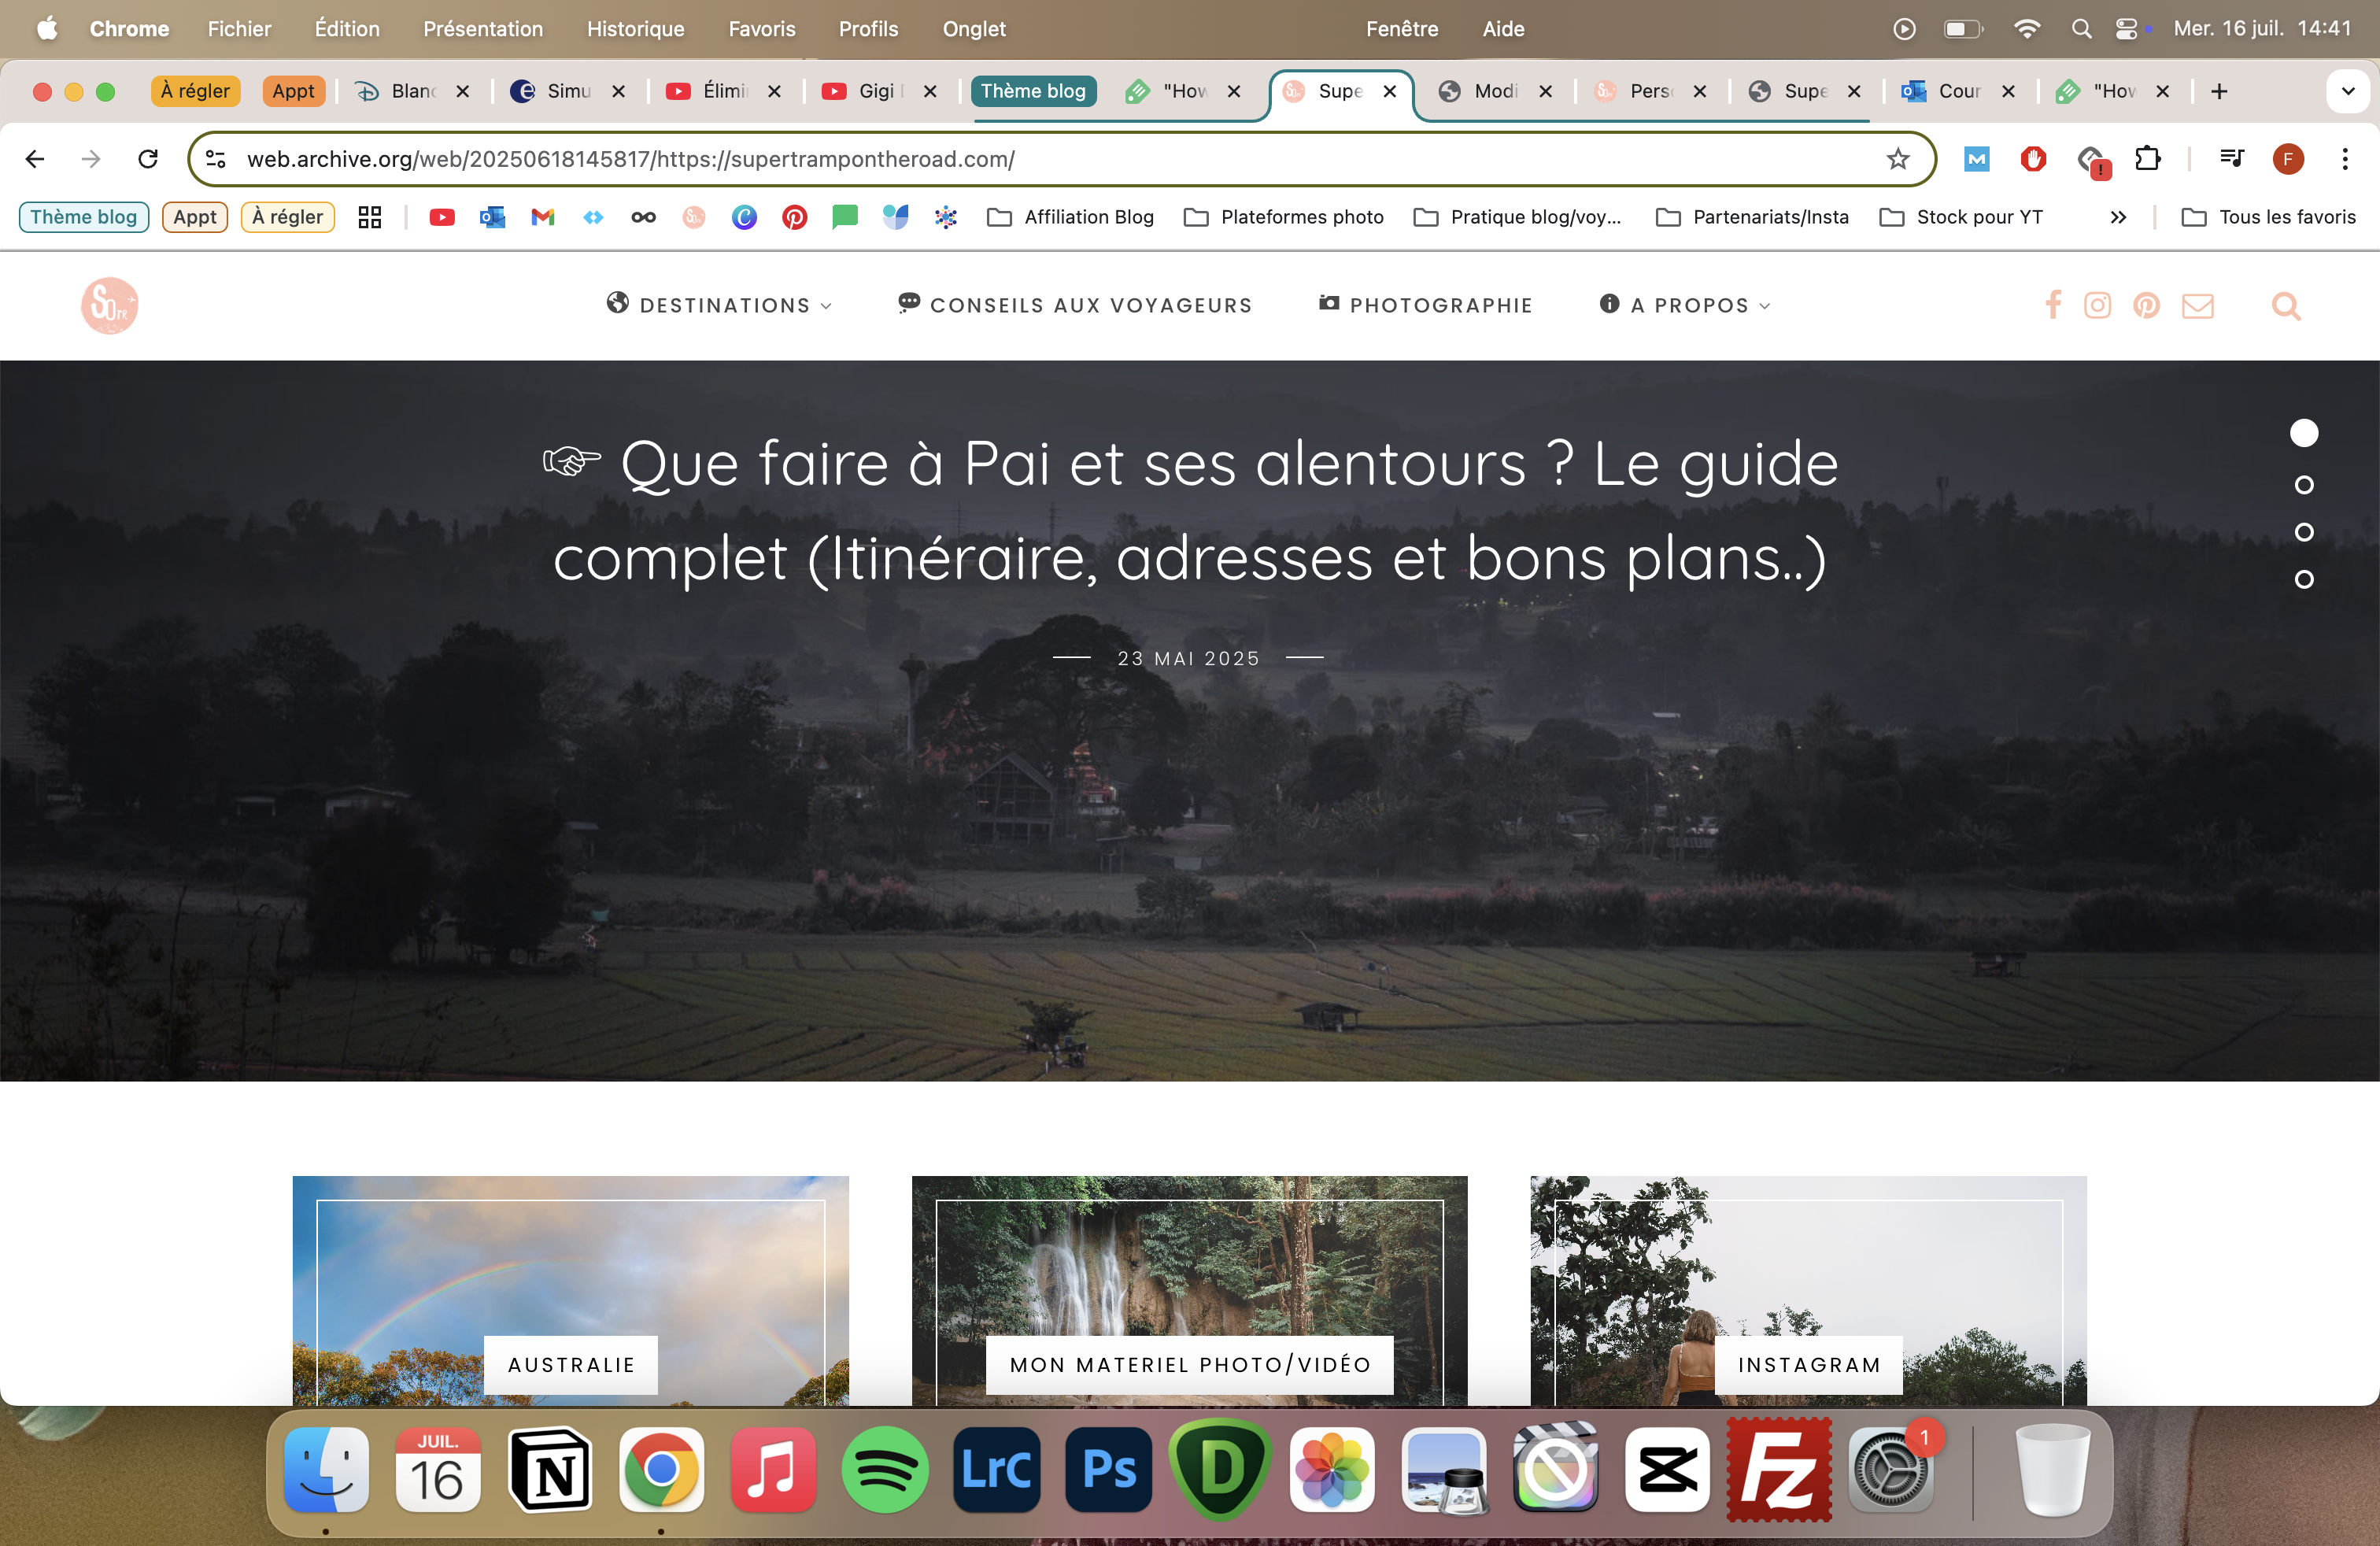This screenshot has height=1546, width=2380.
Task: Switch to the Modi tab
Action: pos(1494,91)
